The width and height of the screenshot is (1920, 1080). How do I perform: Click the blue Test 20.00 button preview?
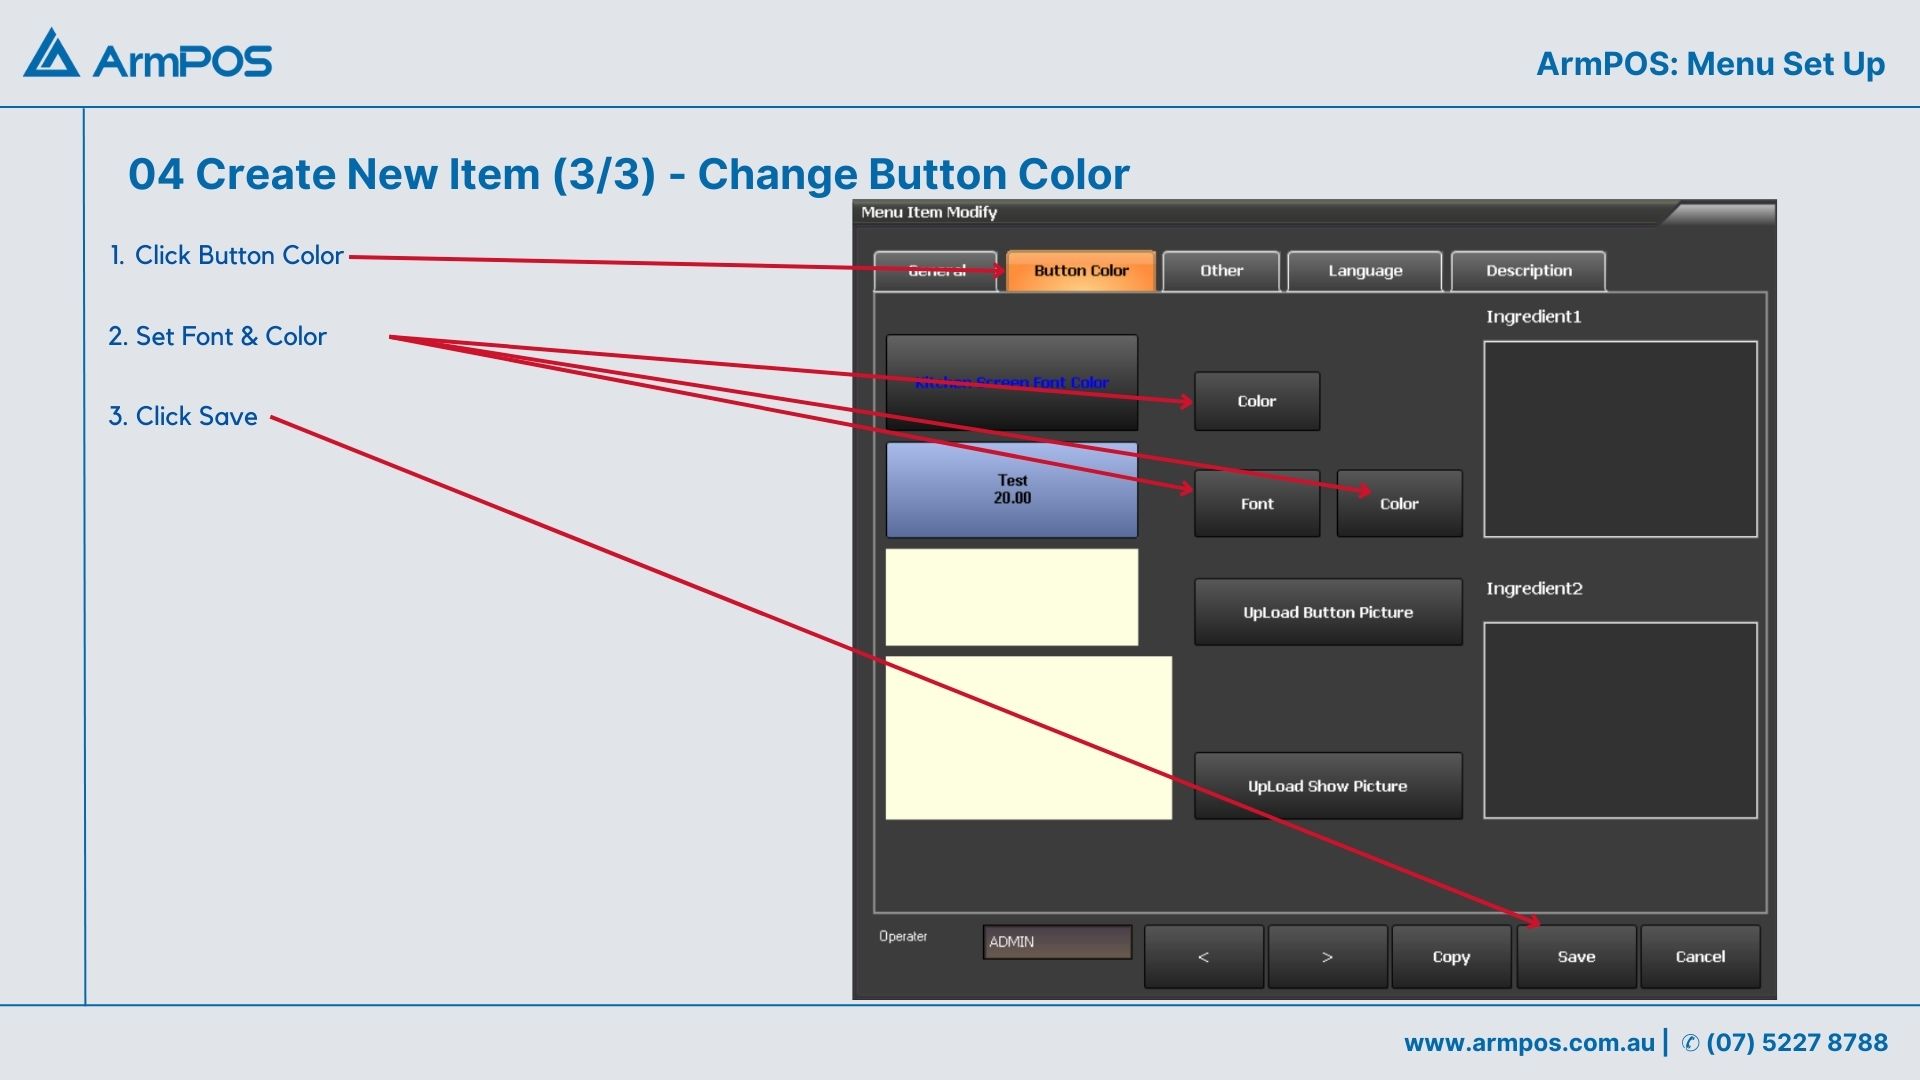[x=1011, y=490]
